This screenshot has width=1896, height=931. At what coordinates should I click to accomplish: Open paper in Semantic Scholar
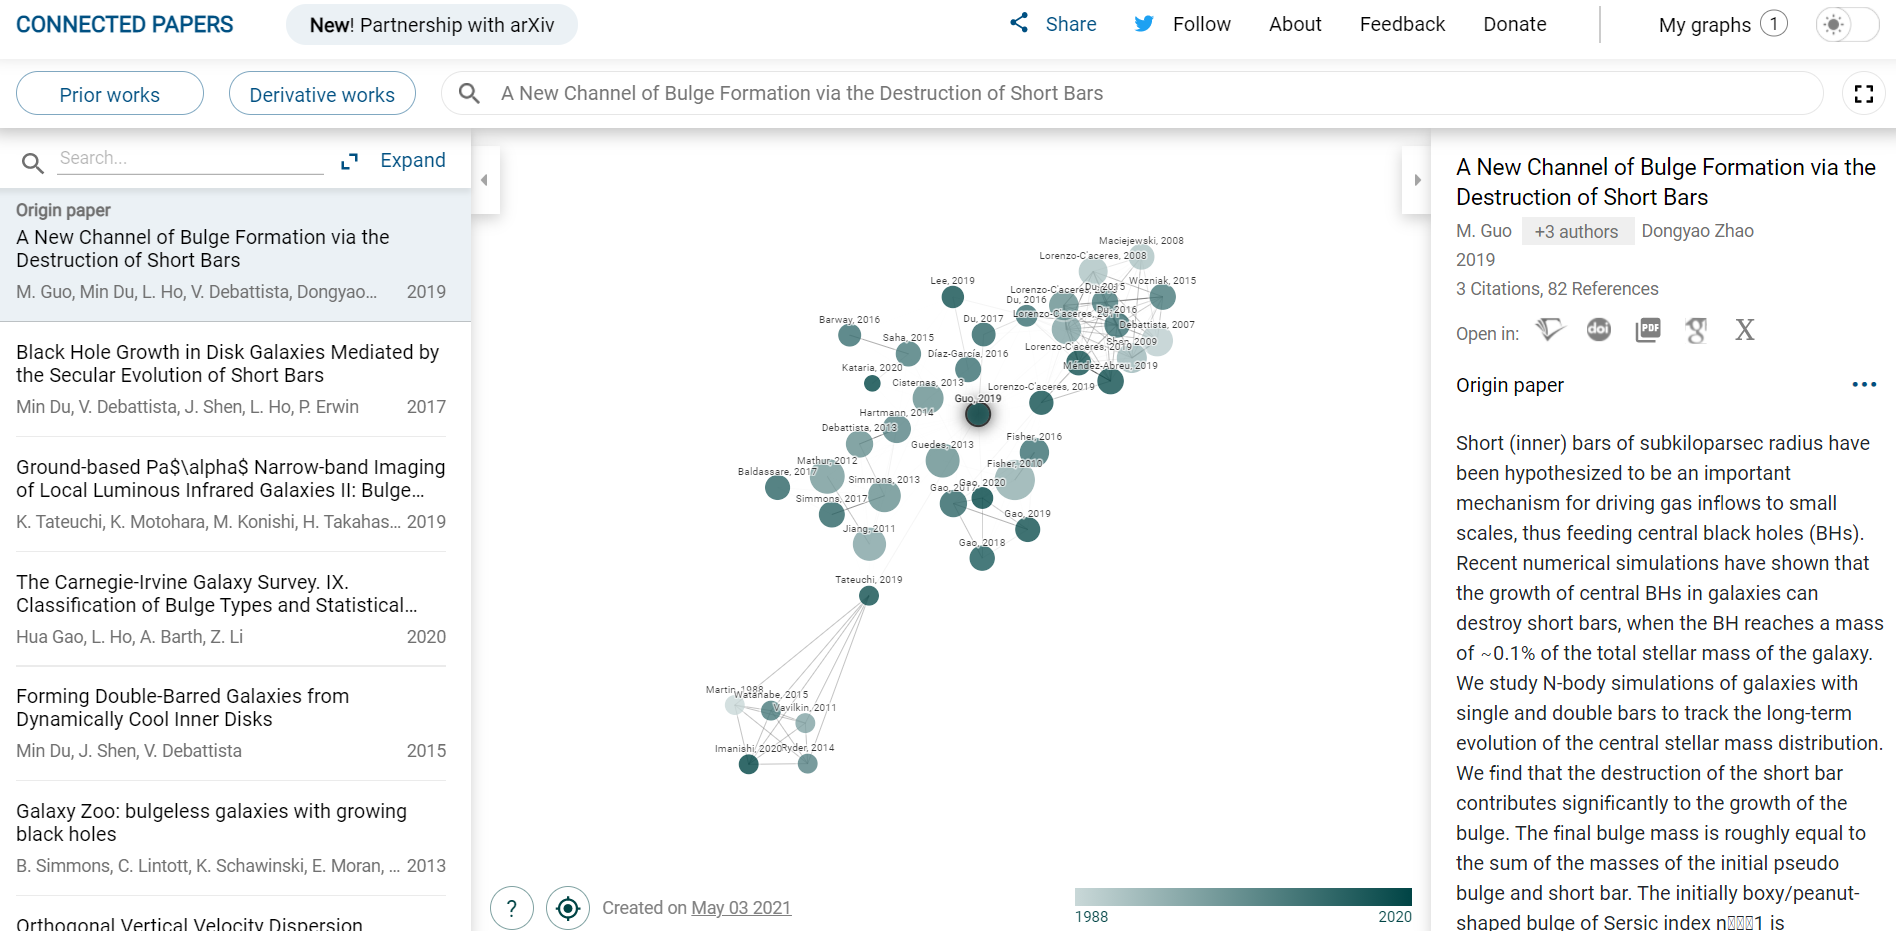point(1550,330)
